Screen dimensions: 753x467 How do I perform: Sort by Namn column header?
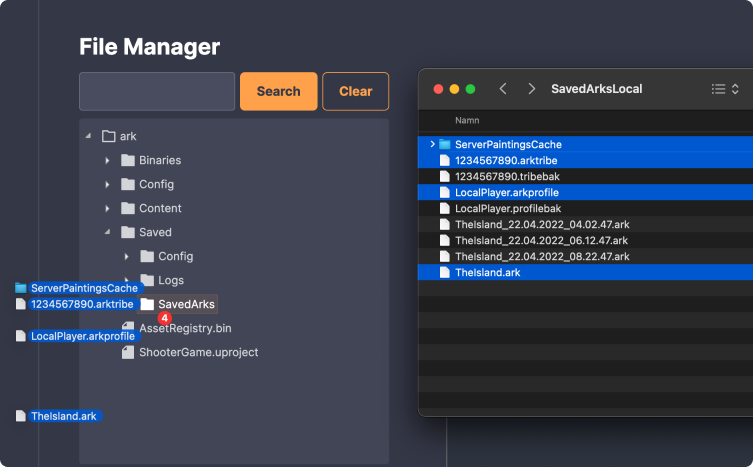click(x=467, y=121)
